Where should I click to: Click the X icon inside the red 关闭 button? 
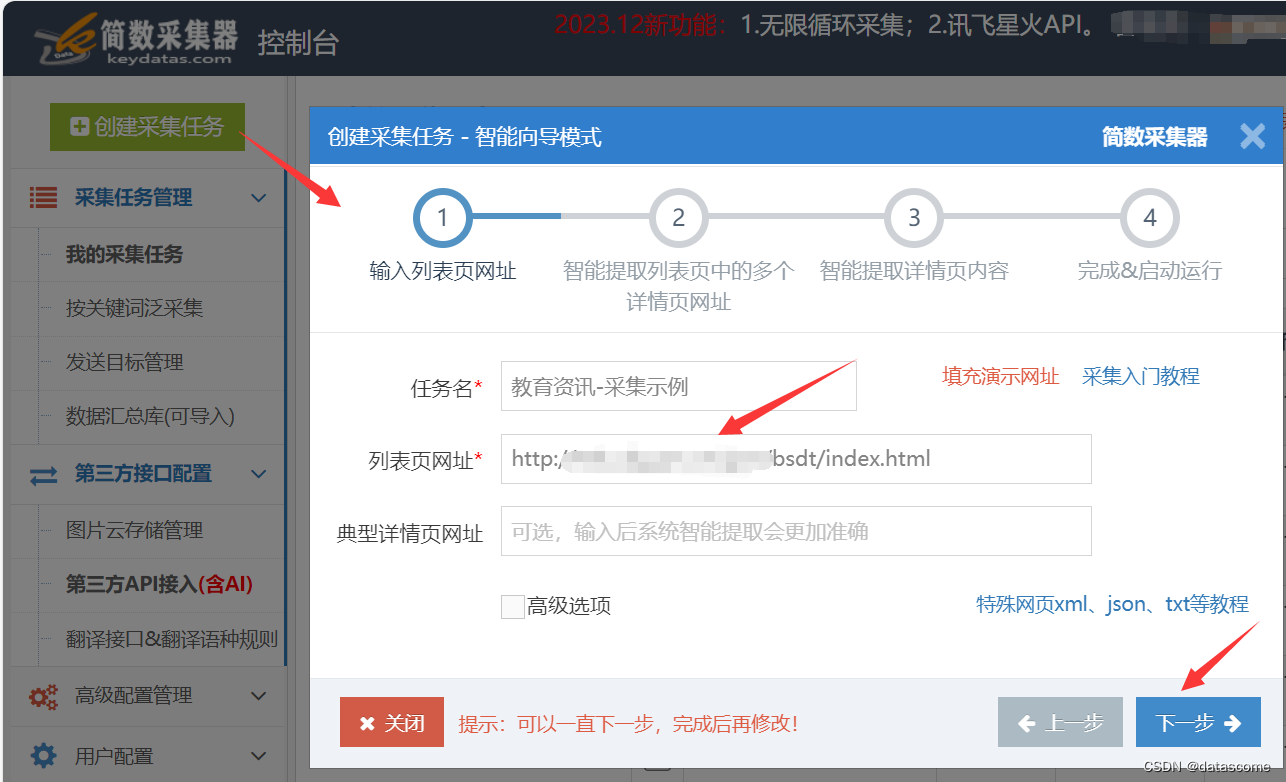(367, 722)
